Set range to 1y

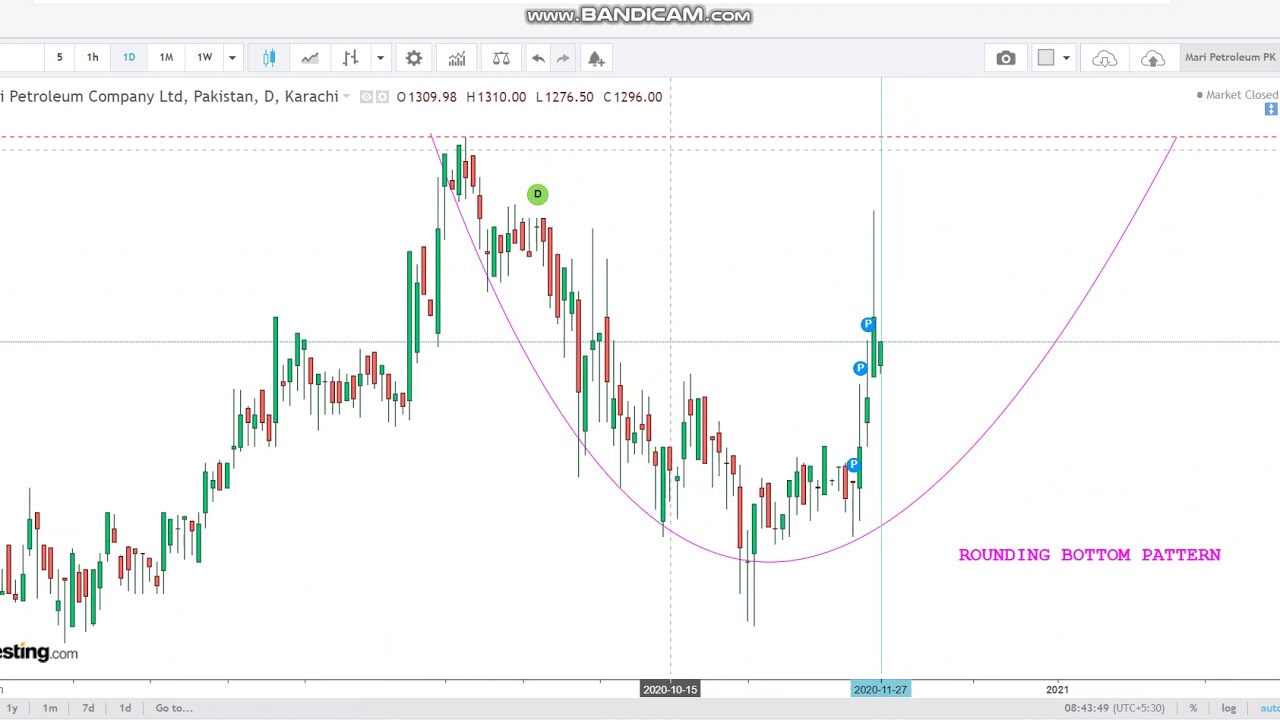(12, 708)
